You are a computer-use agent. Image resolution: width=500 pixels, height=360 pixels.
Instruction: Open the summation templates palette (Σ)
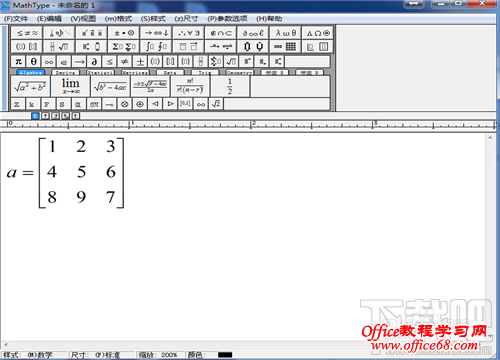[x=124, y=46]
